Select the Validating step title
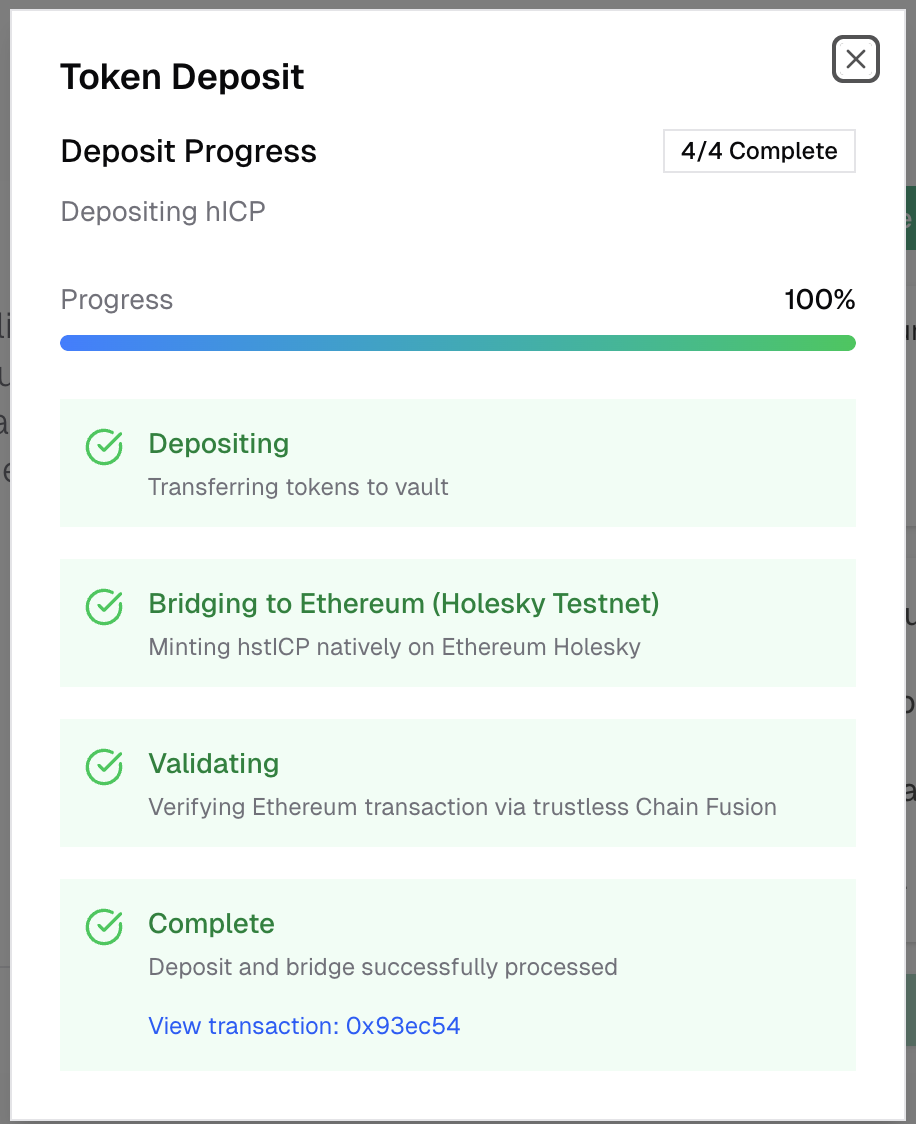Viewport: 916px width, 1124px height. coord(213,764)
